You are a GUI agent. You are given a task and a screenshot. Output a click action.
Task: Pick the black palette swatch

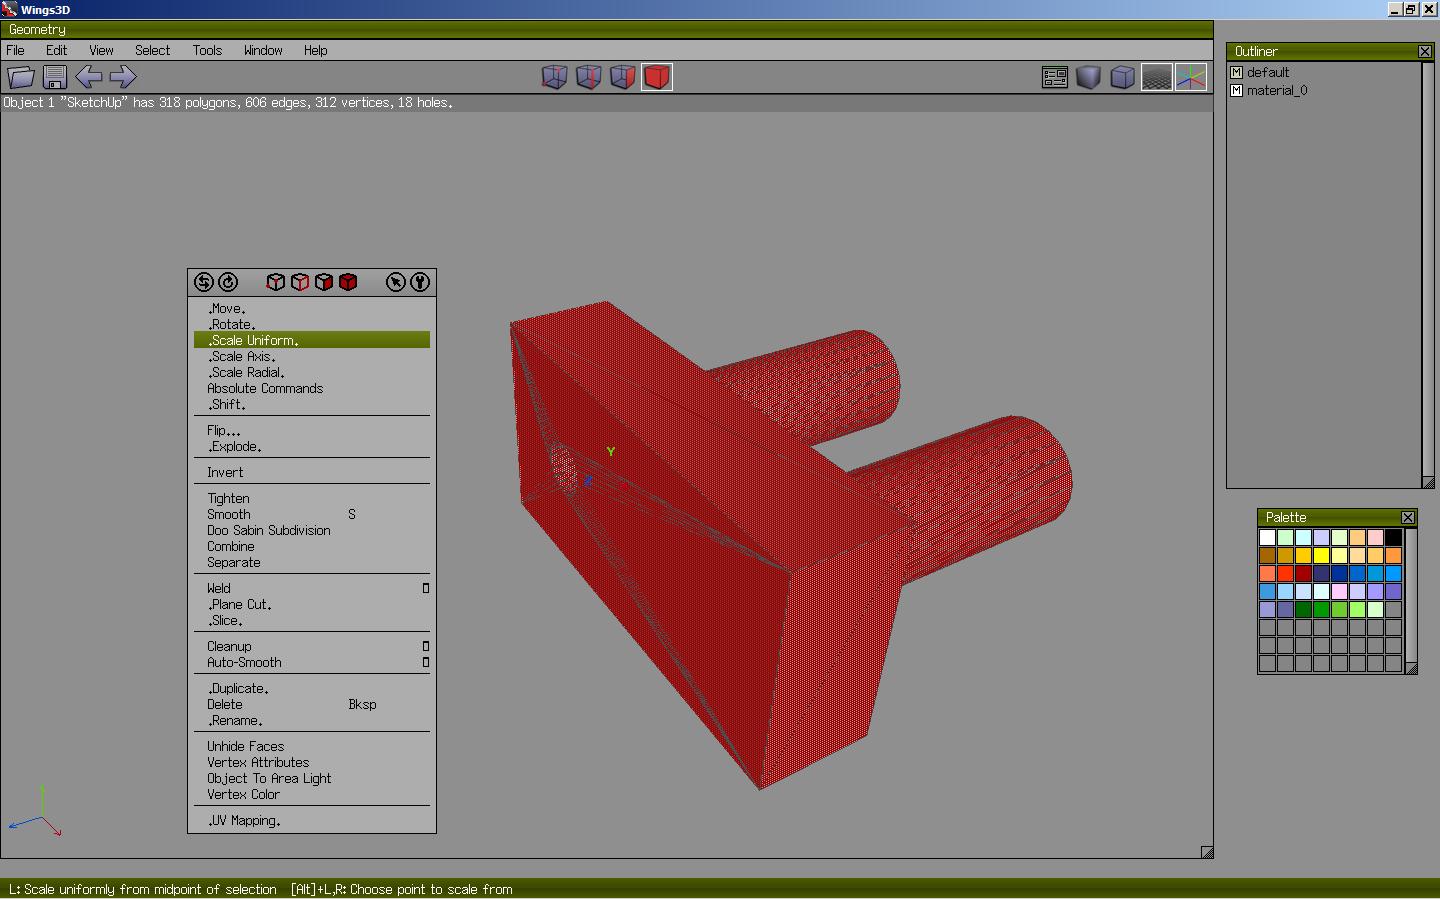[x=1393, y=537]
